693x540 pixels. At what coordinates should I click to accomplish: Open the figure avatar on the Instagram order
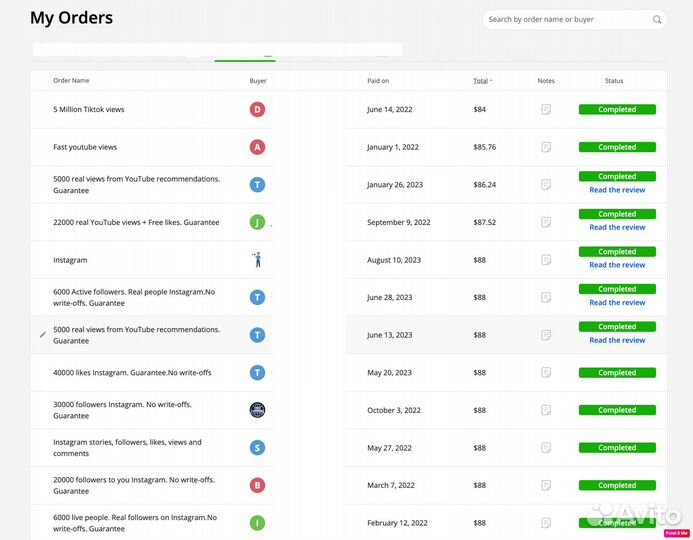(x=257, y=260)
